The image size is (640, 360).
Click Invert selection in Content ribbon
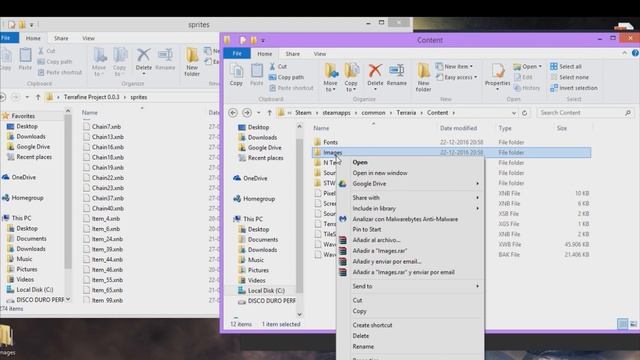pyautogui.click(x=573, y=88)
